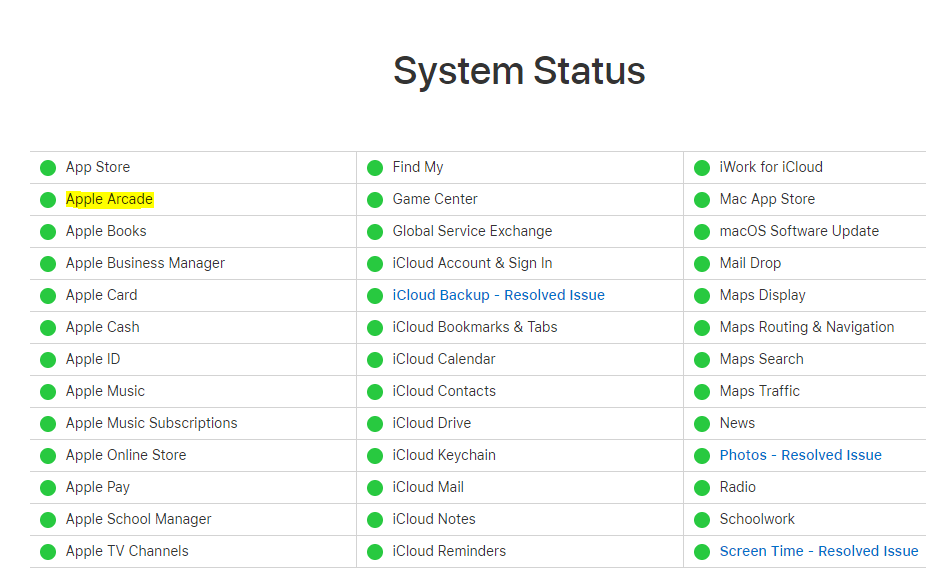Click the iCloud Mail label
Viewport: 926px width, 568px height.
428,487
